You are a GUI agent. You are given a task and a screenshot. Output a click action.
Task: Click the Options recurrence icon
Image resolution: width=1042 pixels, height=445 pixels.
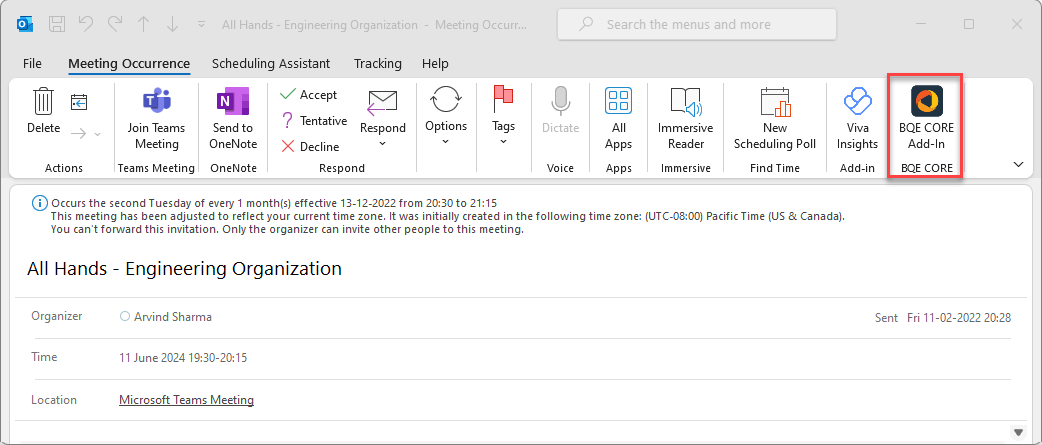(x=446, y=100)
